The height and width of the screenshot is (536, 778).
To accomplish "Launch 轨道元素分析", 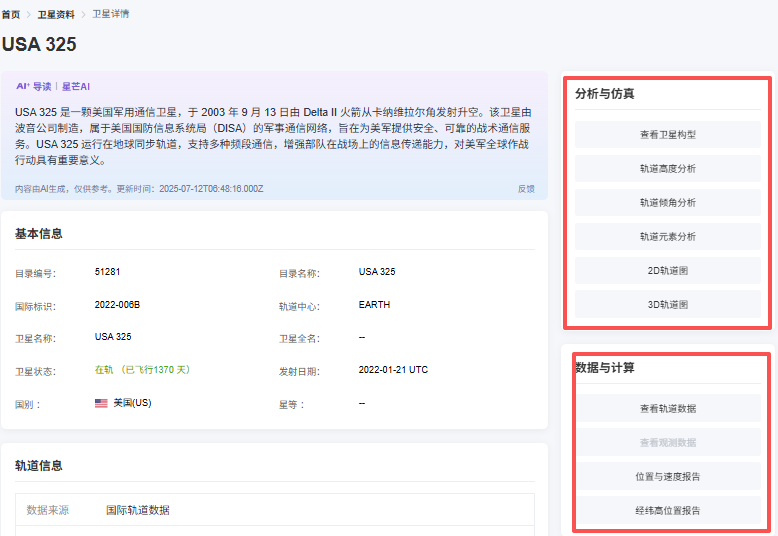I will coord(667,236).
